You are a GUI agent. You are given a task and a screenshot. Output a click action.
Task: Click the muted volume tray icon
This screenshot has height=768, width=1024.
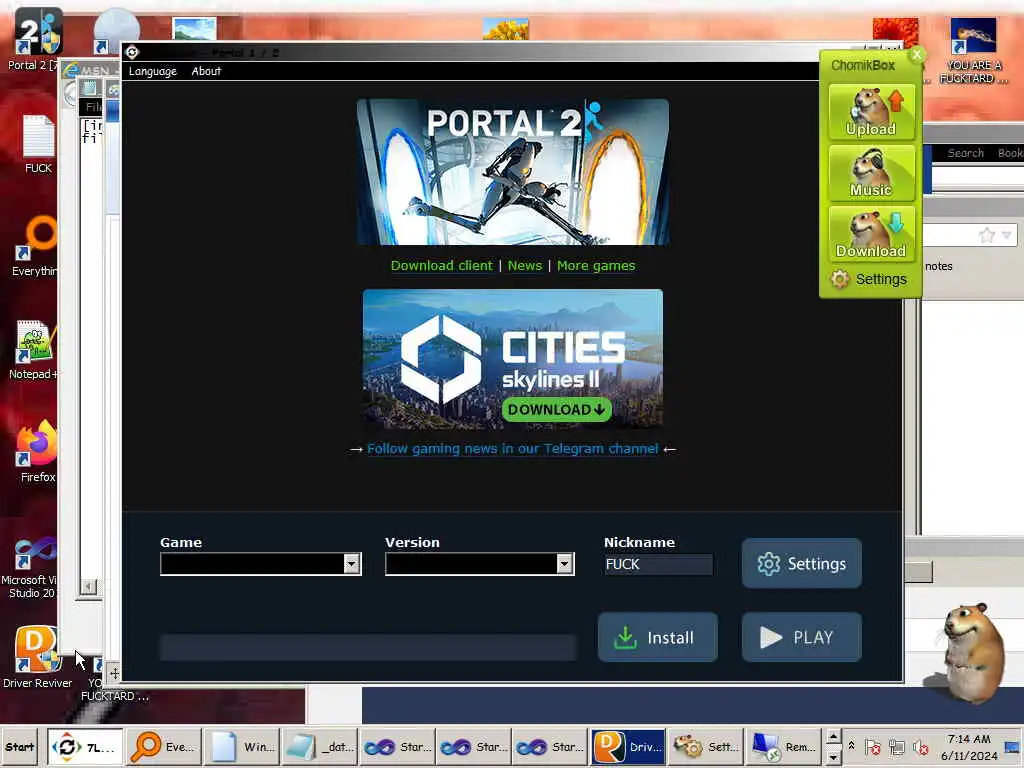920,748
